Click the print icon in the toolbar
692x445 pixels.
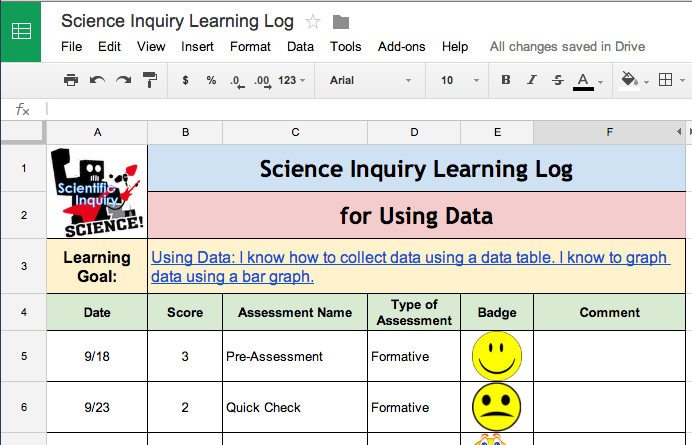(x=71, y=80)
